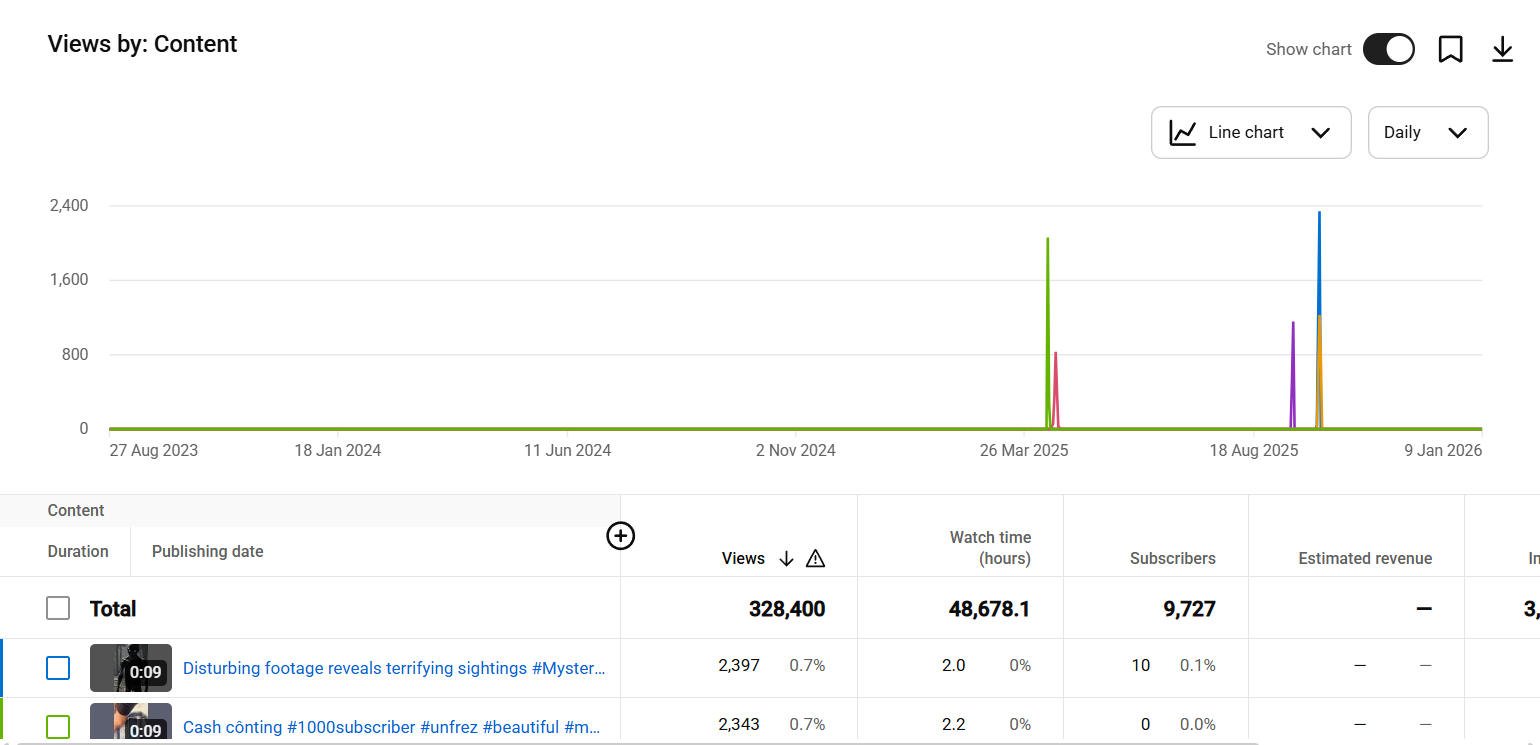The height and width of the screenshot is (745, 1540).
Task: Click the tall blue spike in chart
Action: (x=1319, y=260)
